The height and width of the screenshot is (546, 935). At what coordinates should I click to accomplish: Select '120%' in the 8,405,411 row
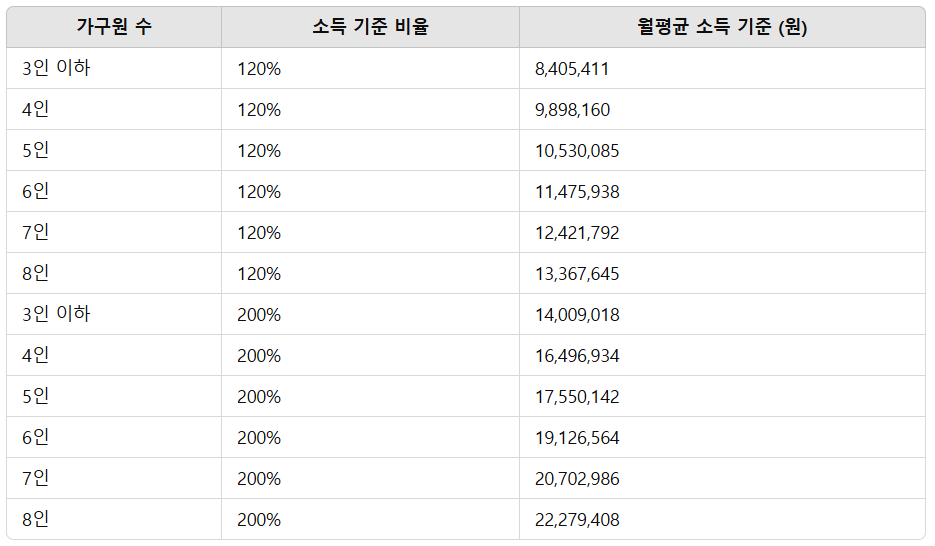[x=259, y=69]
